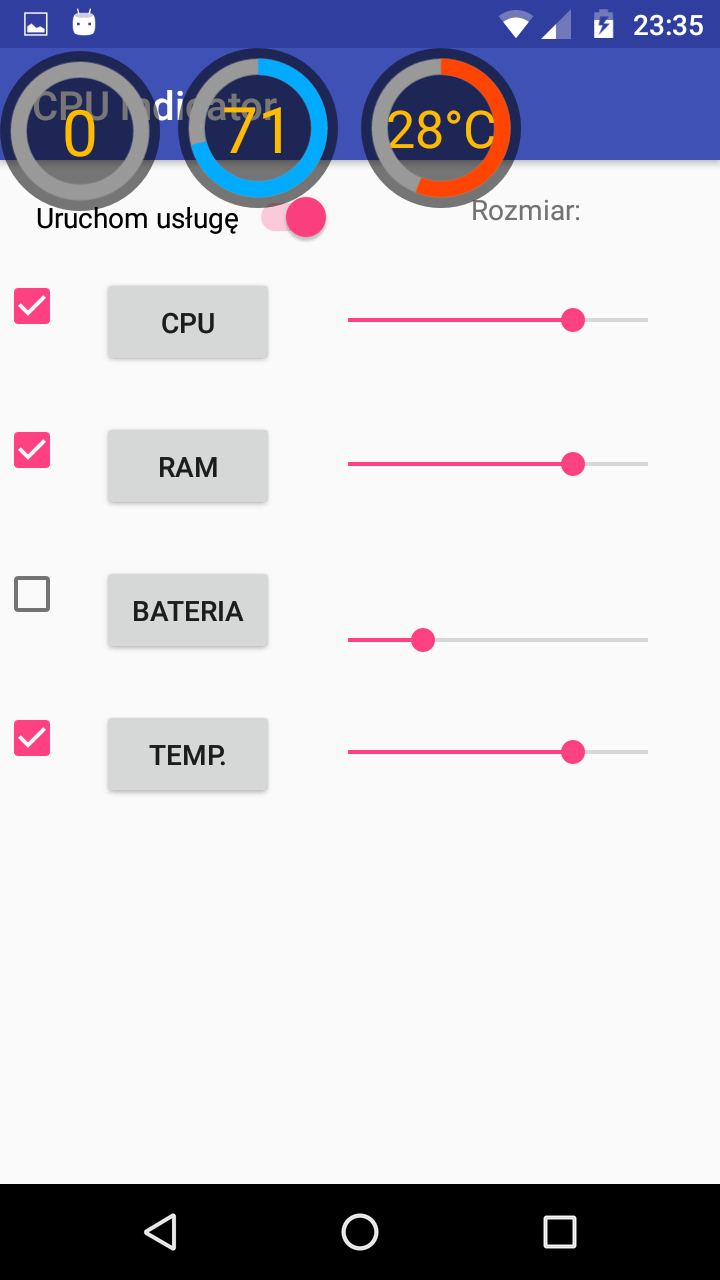
Task: Enable the BATERIA checkbox
Action: (32, 594)
